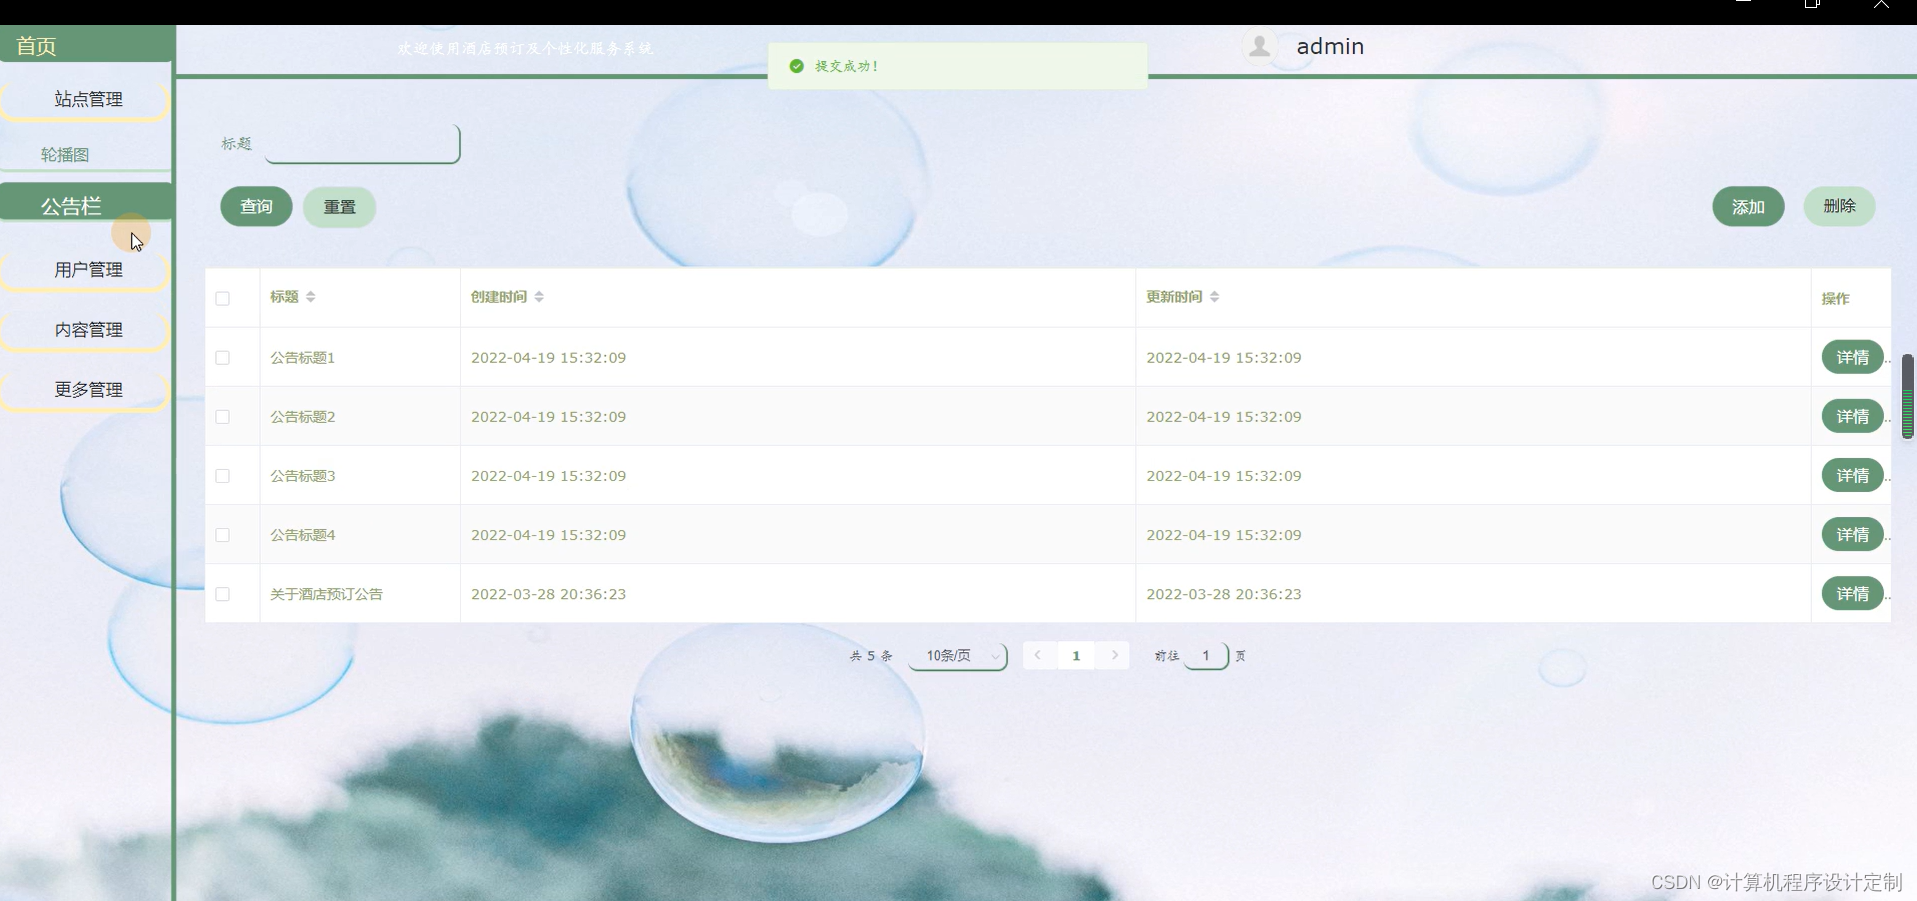
Task: Click the admin username text
Action: pos(1330,46)
